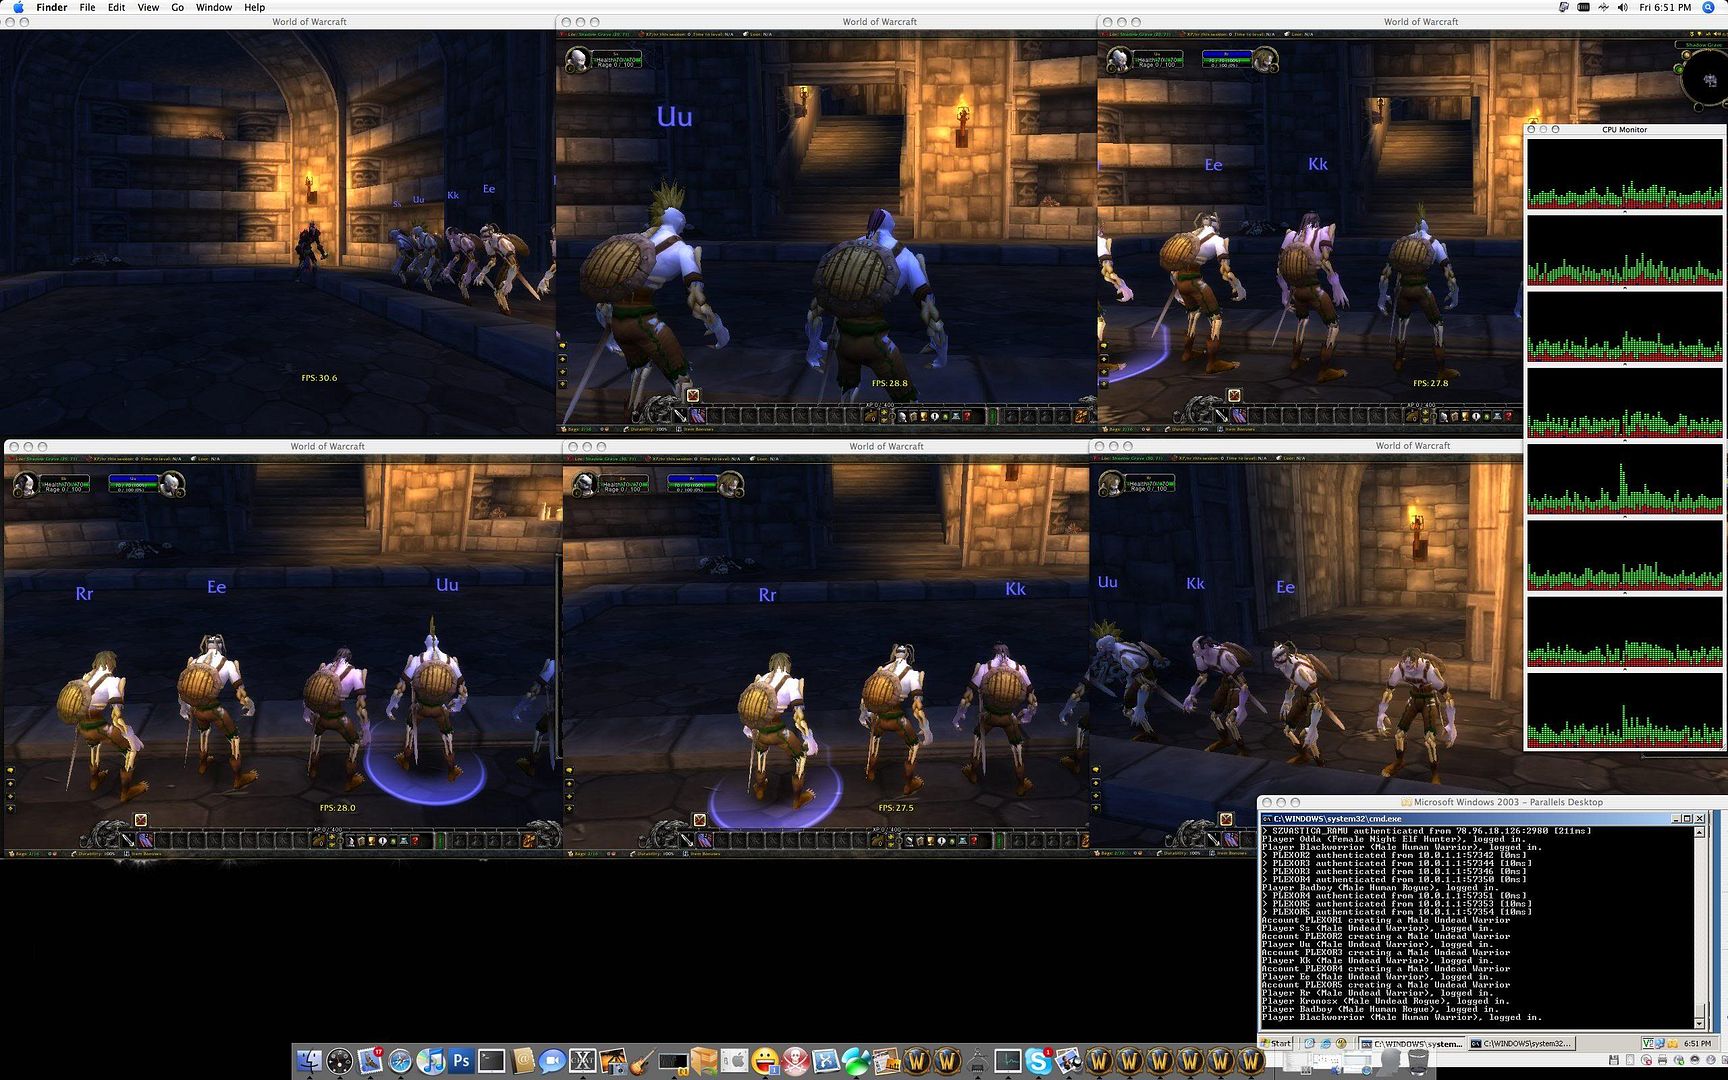The image size is (1728, 1080).
Task: Click the Uu player portrait in FPS 28.8 window
Action: (578, 60)
